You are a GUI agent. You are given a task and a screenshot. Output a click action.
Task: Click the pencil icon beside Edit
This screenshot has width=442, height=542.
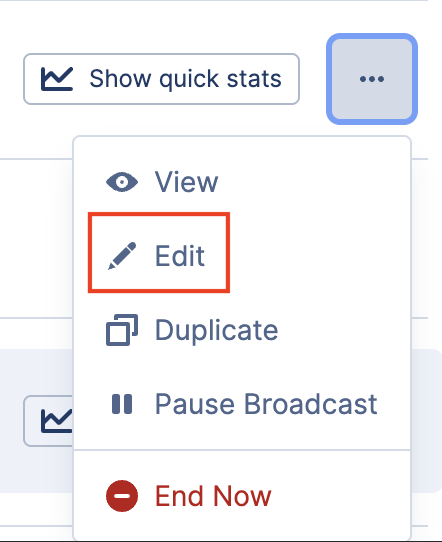122,256
